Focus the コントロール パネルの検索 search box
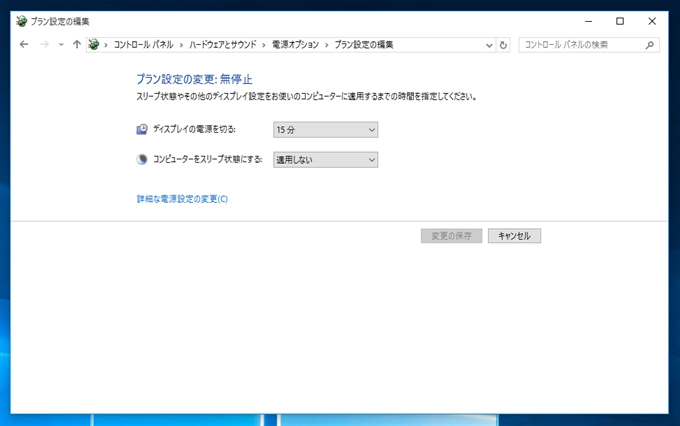This screenshot has height=426, width=680. click(589, 45)
